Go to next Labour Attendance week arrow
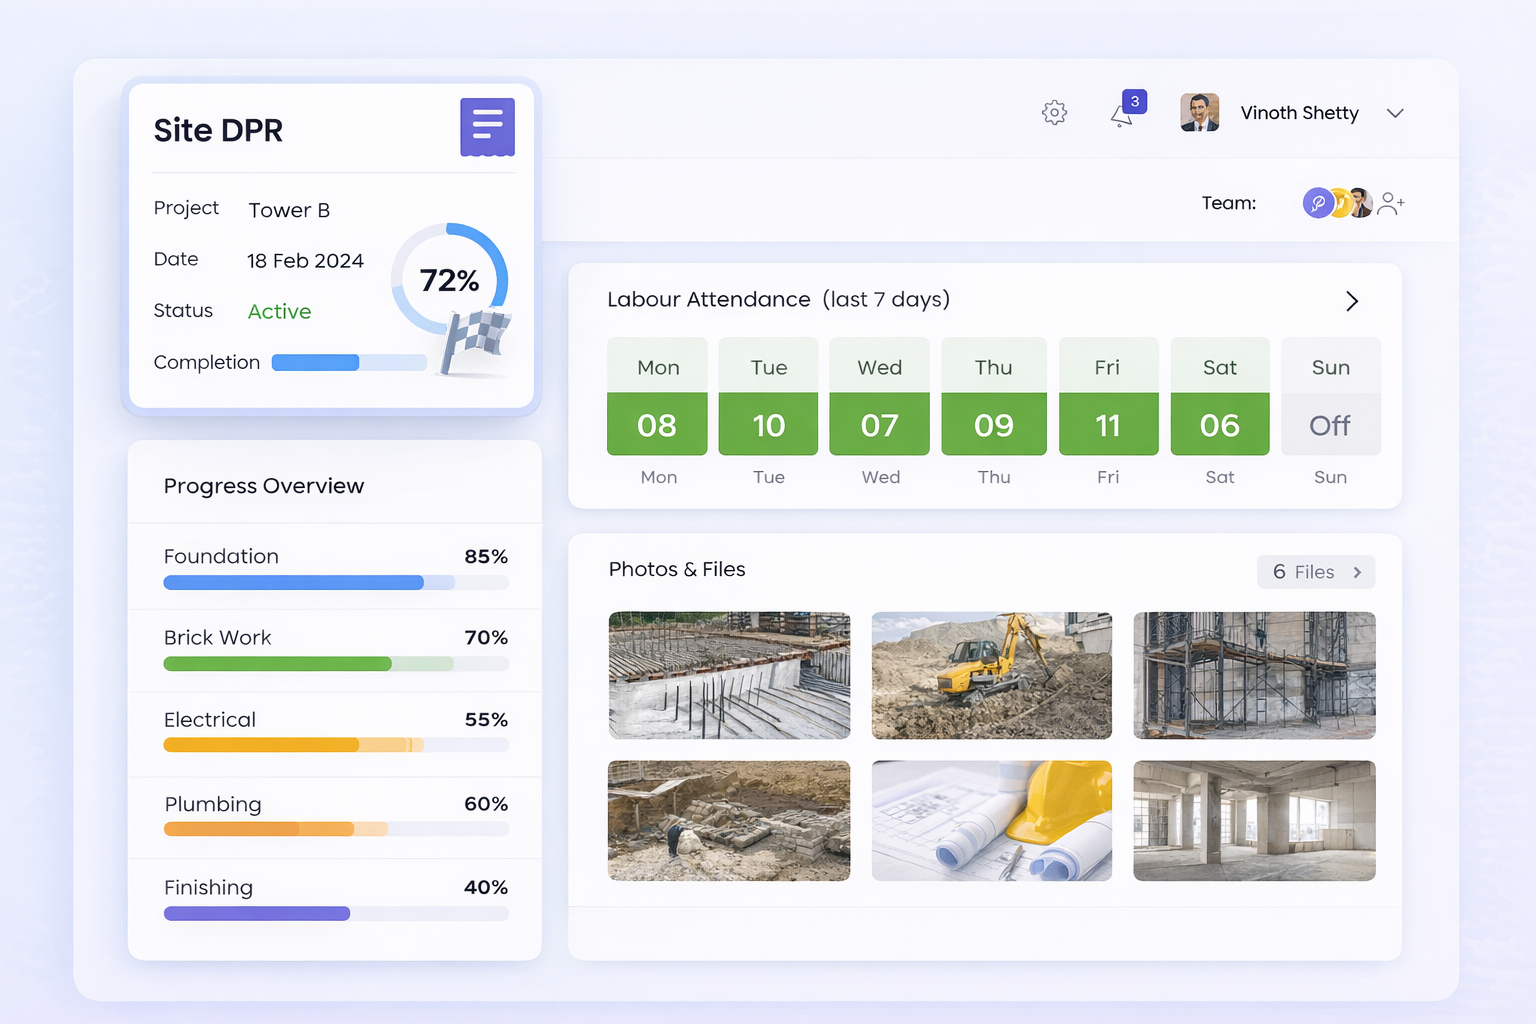 (1352, 301)
